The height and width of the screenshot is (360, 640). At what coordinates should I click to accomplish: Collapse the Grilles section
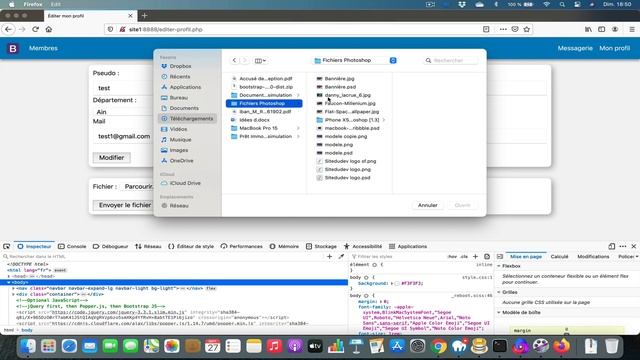pyautogui.click(x=499, y=292)
